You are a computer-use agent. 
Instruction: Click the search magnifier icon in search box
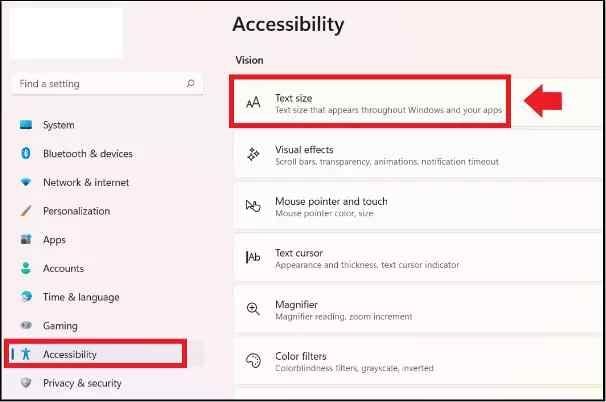[191, 84]
